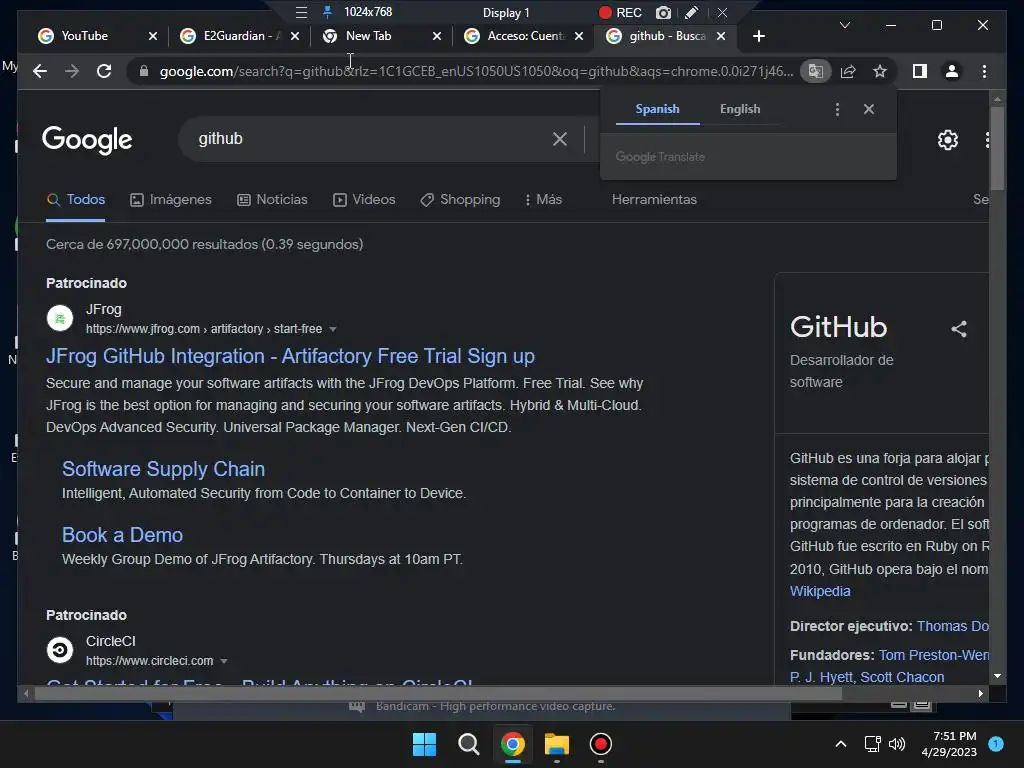Share the GitHub knowledge panel

click(959, 328)
